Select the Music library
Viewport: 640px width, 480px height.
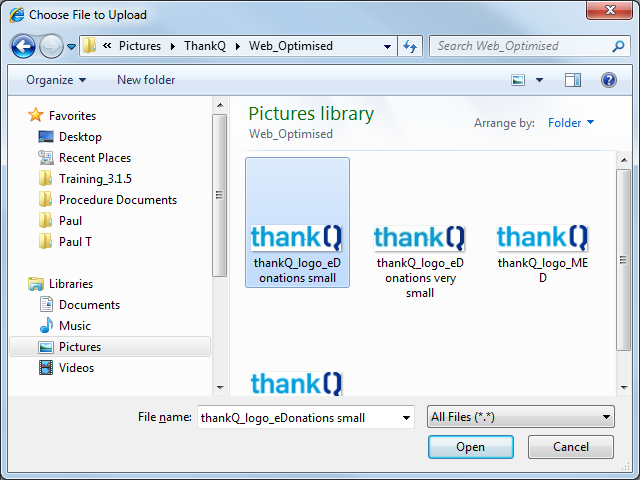point(75,326)
